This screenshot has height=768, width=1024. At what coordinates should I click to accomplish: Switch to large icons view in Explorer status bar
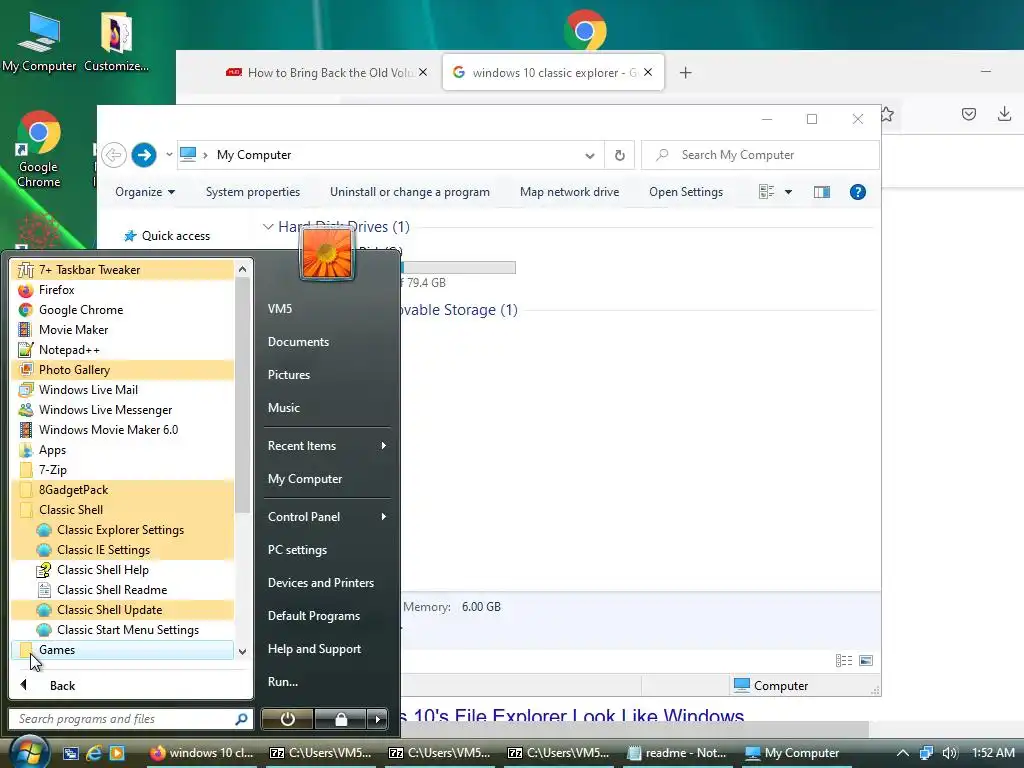coord(866,660)
